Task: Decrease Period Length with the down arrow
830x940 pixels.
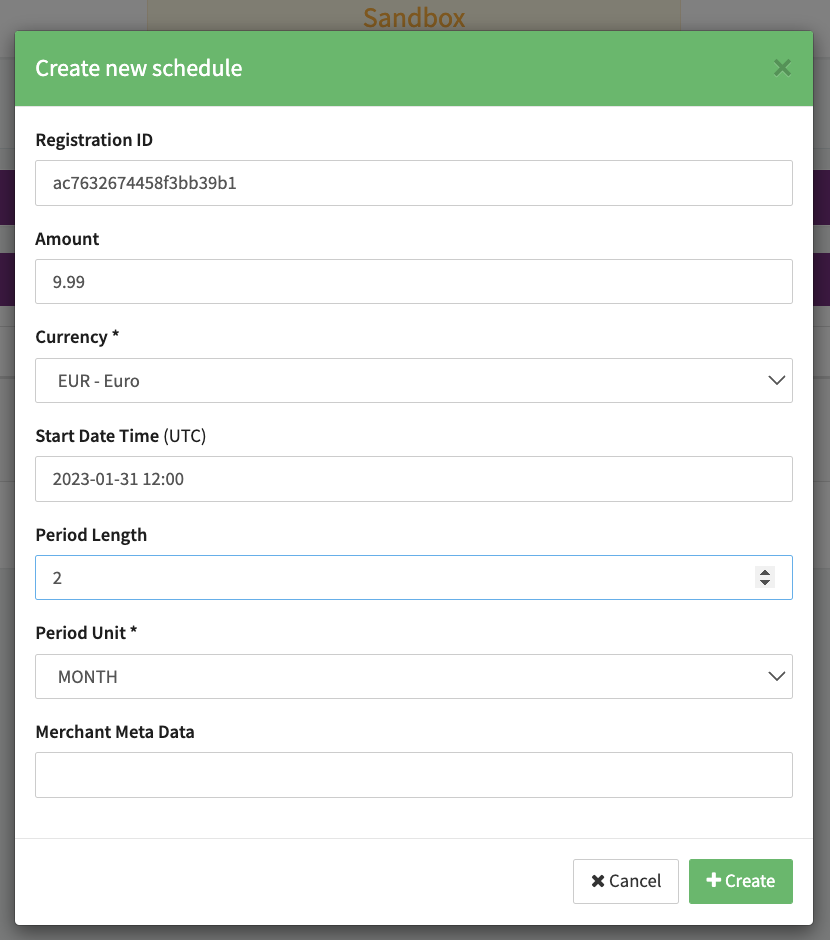Action: tap(765, 582)
